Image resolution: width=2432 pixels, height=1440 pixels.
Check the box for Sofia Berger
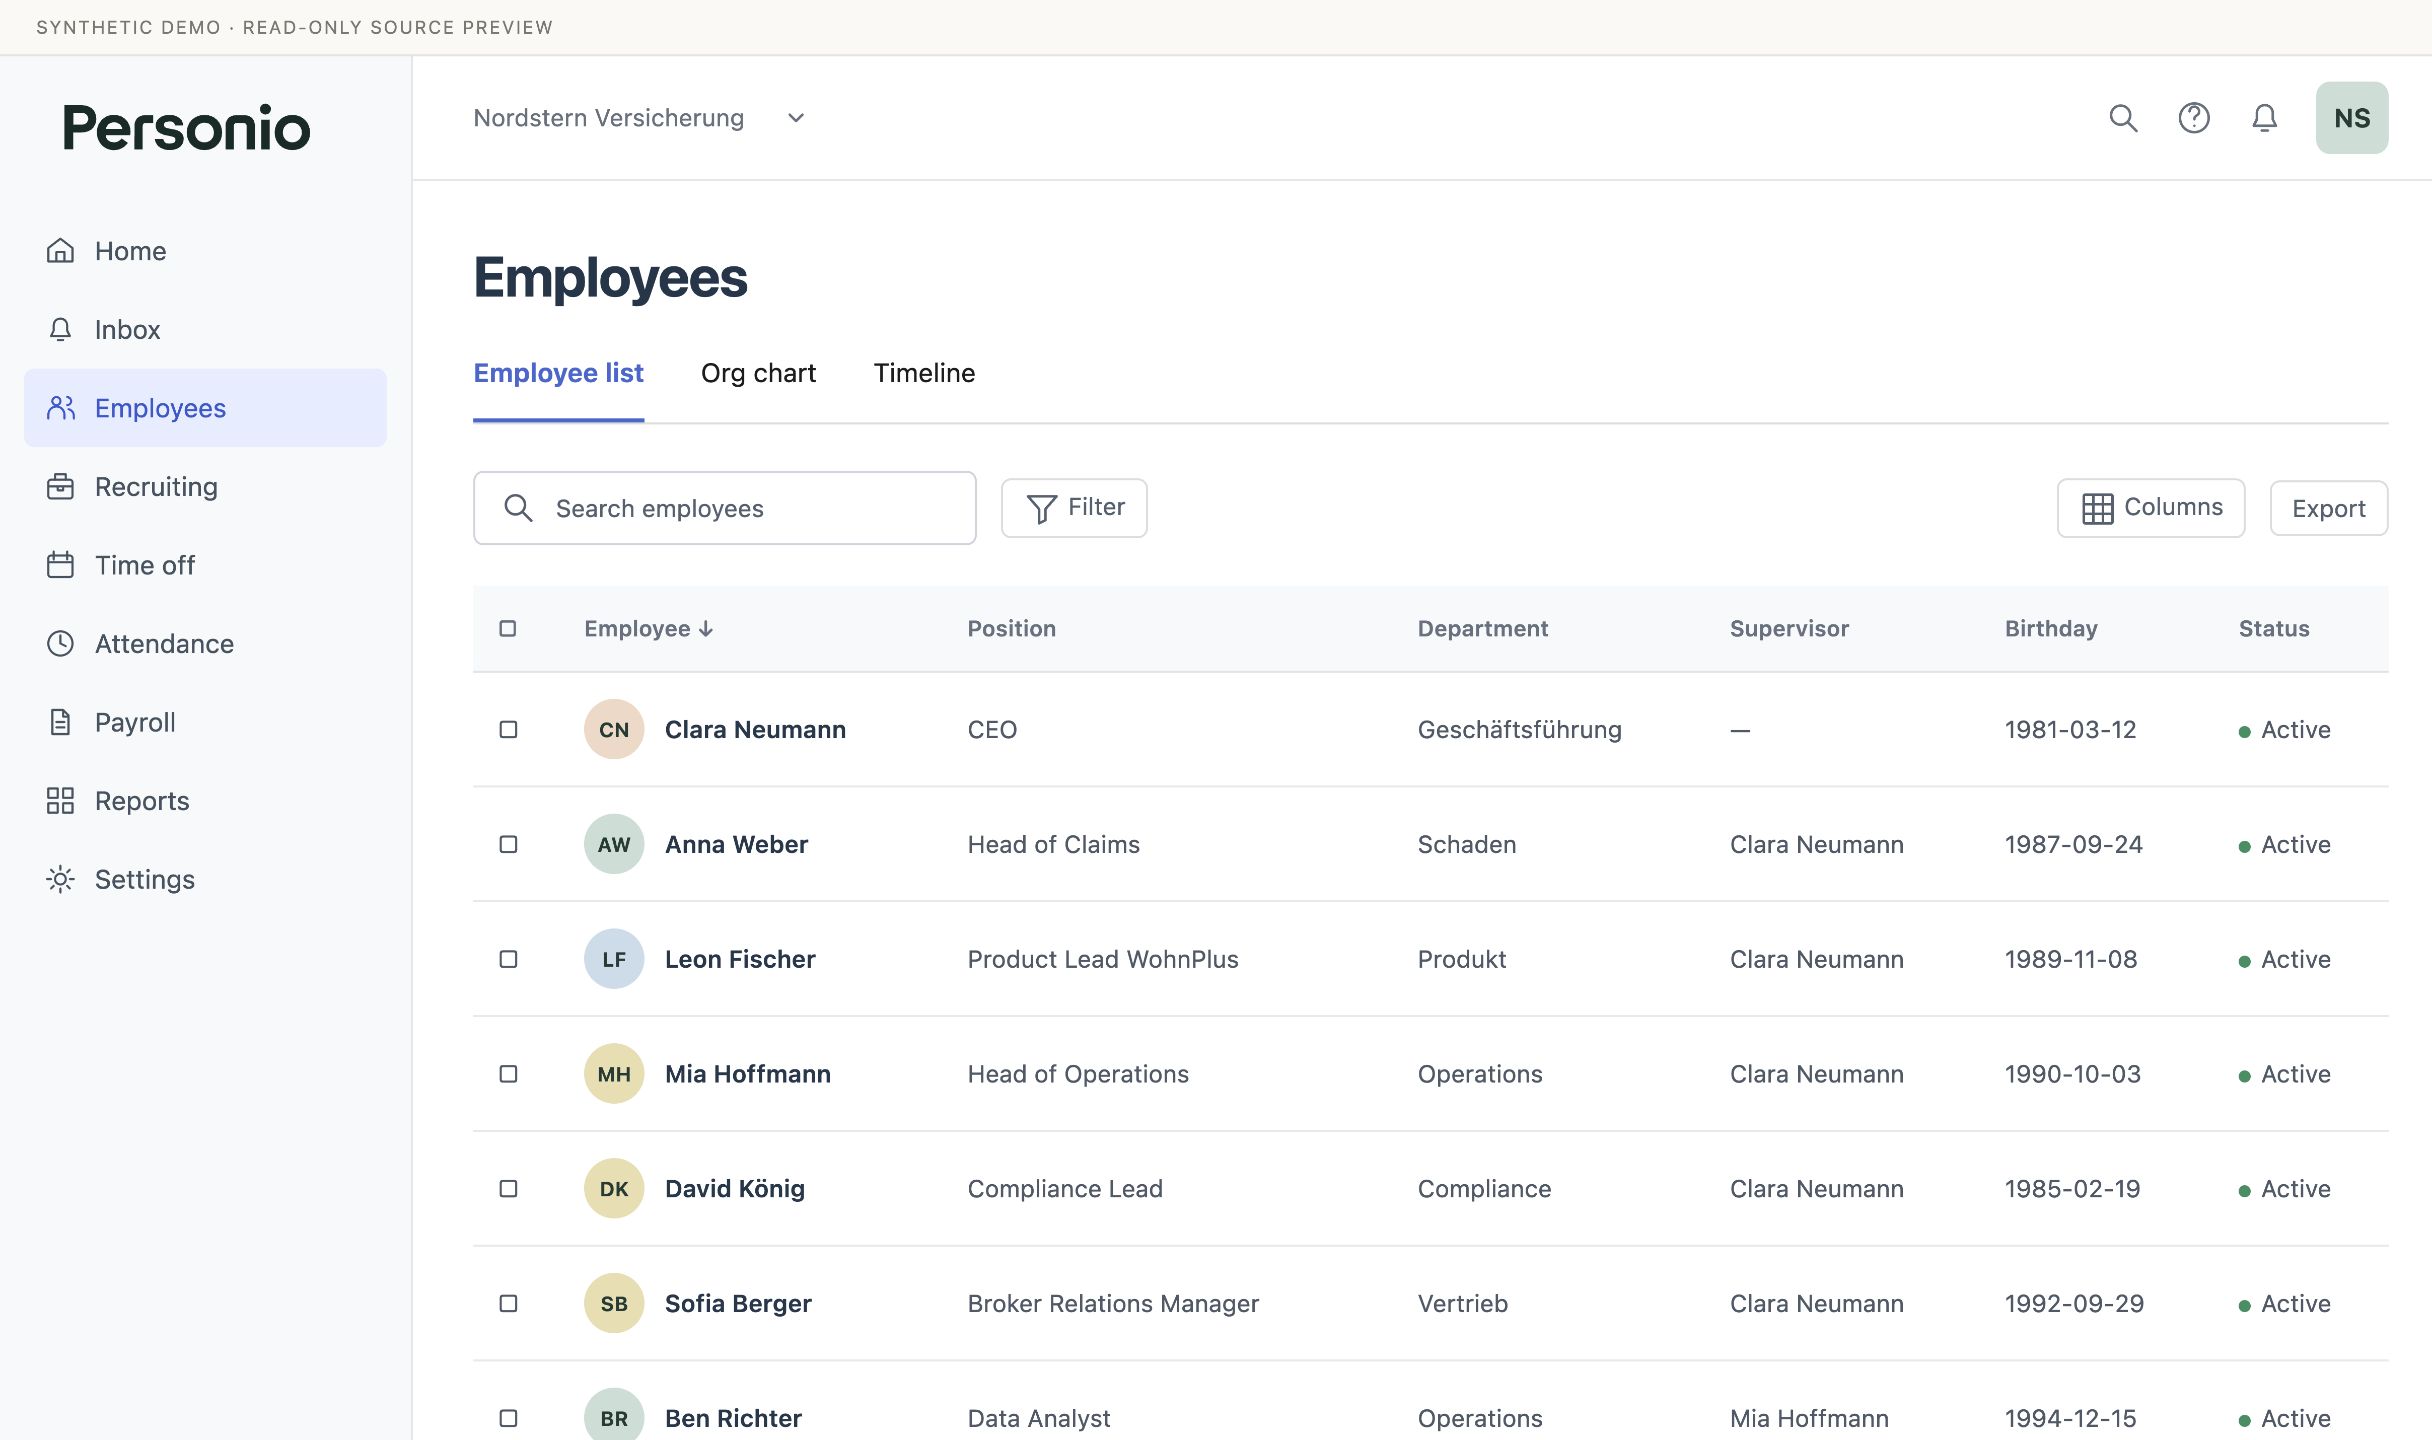[508, 1303]
